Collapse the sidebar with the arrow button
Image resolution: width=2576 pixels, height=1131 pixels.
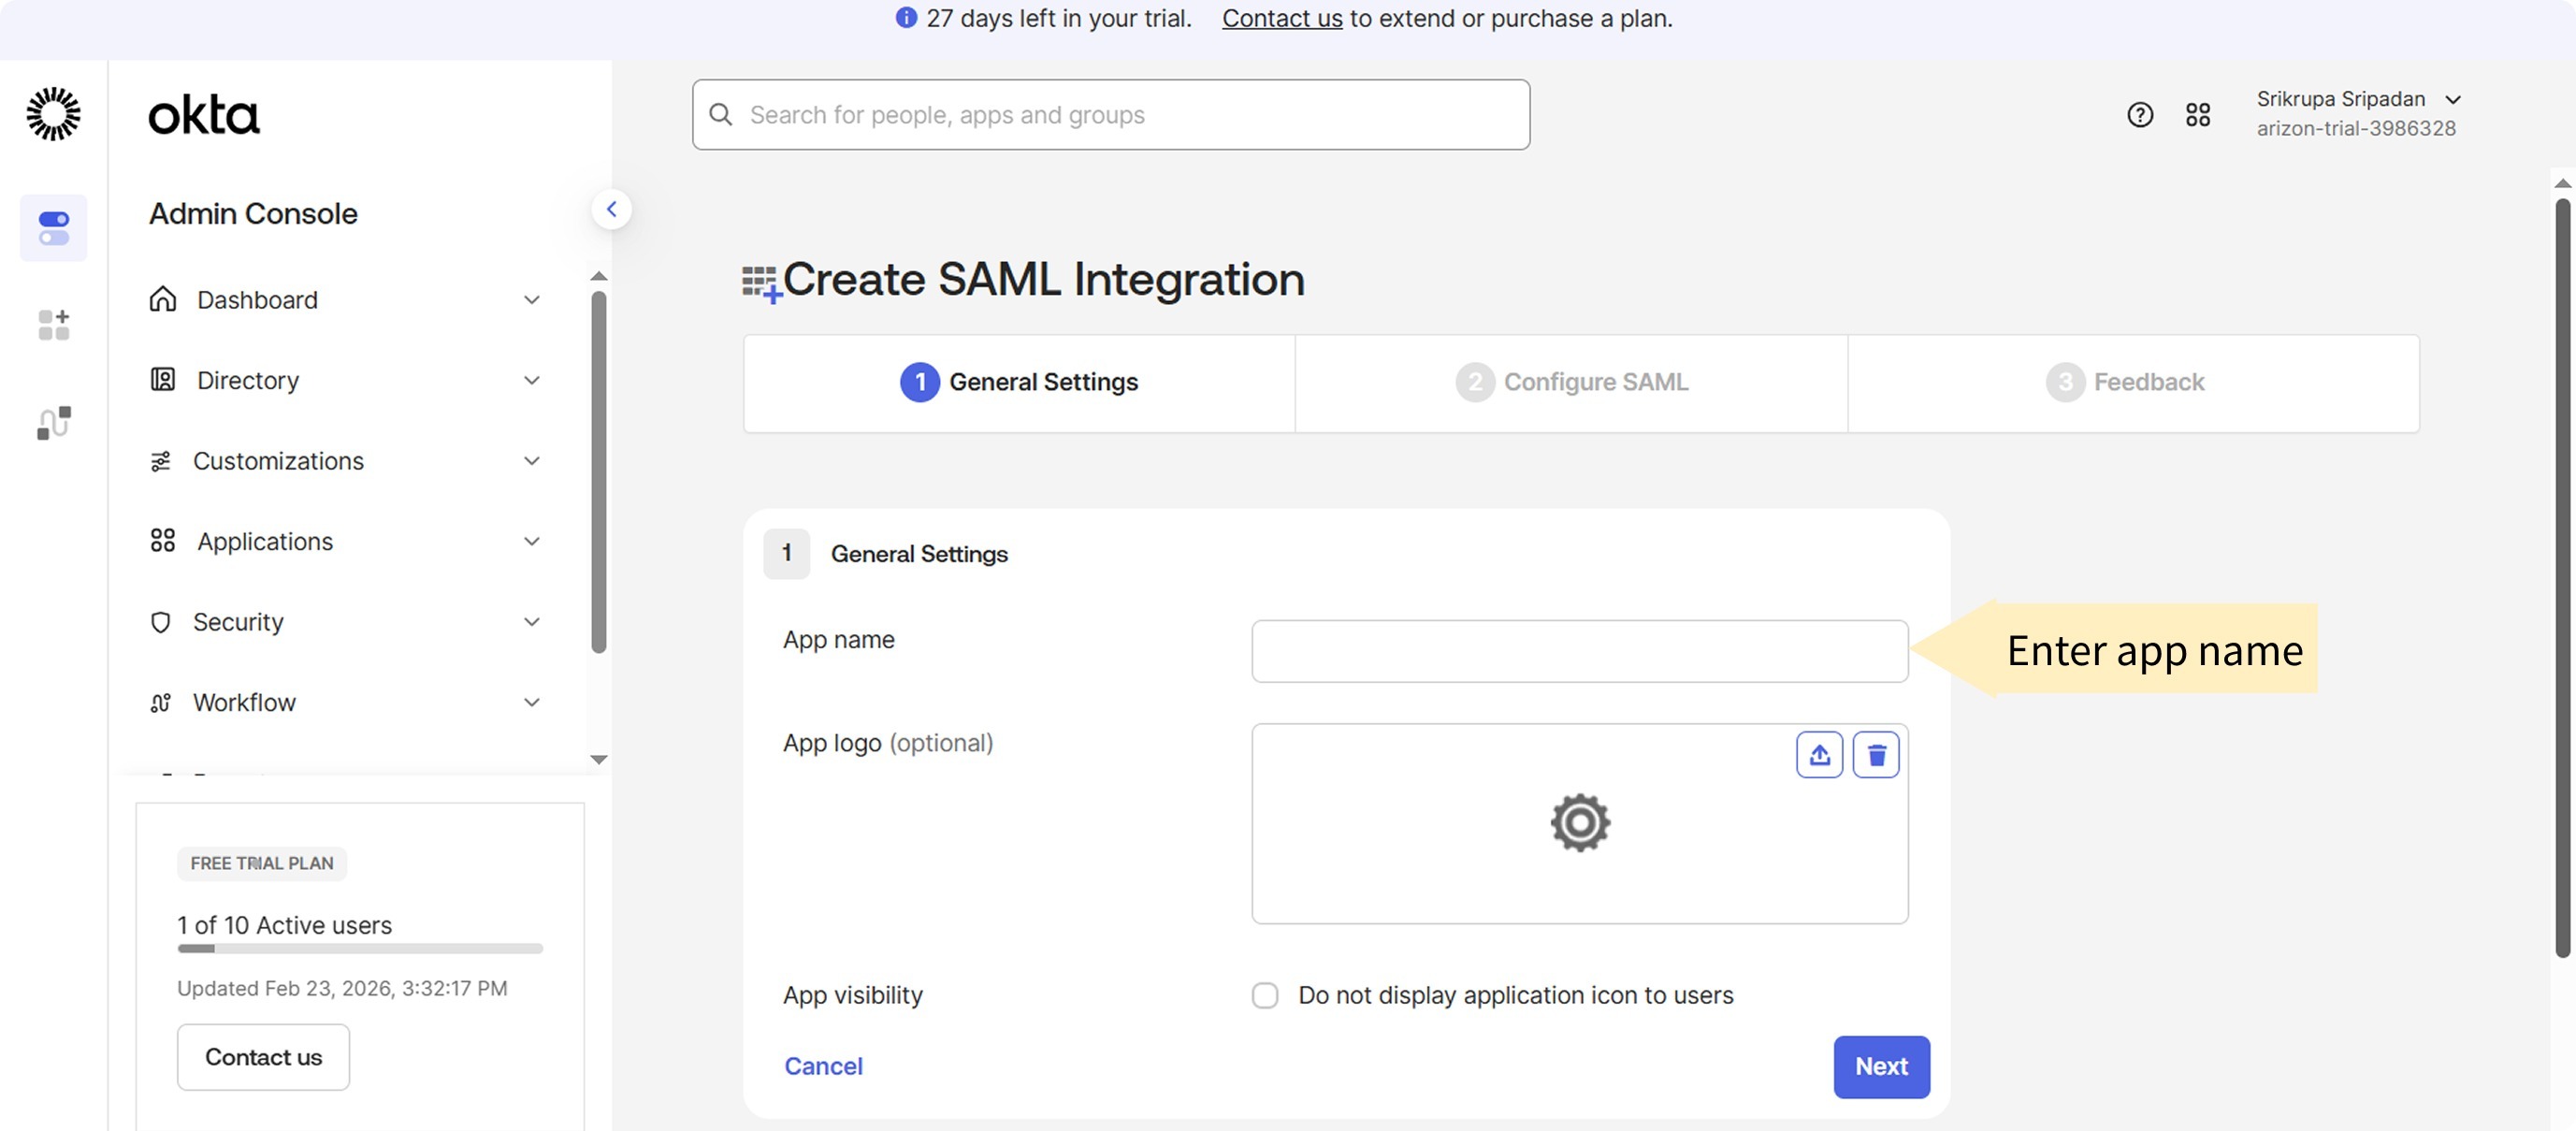(x=611, y=209)
